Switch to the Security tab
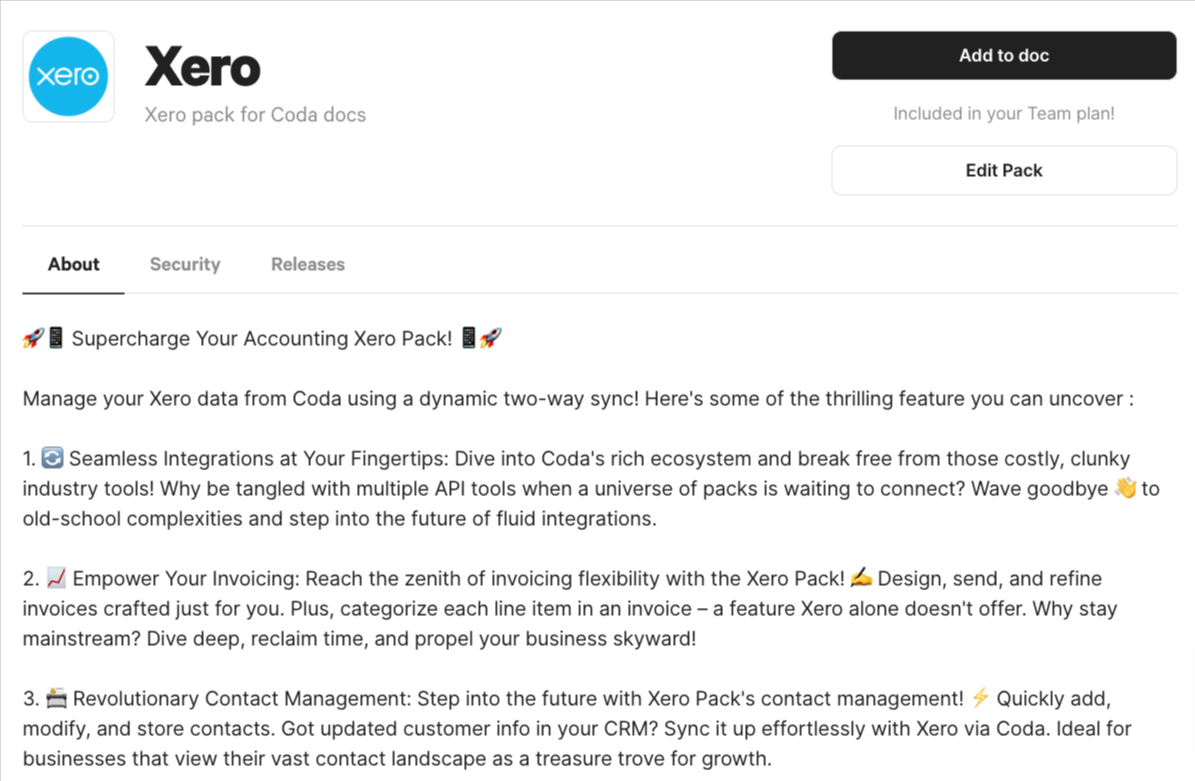 tap(185, 264)
